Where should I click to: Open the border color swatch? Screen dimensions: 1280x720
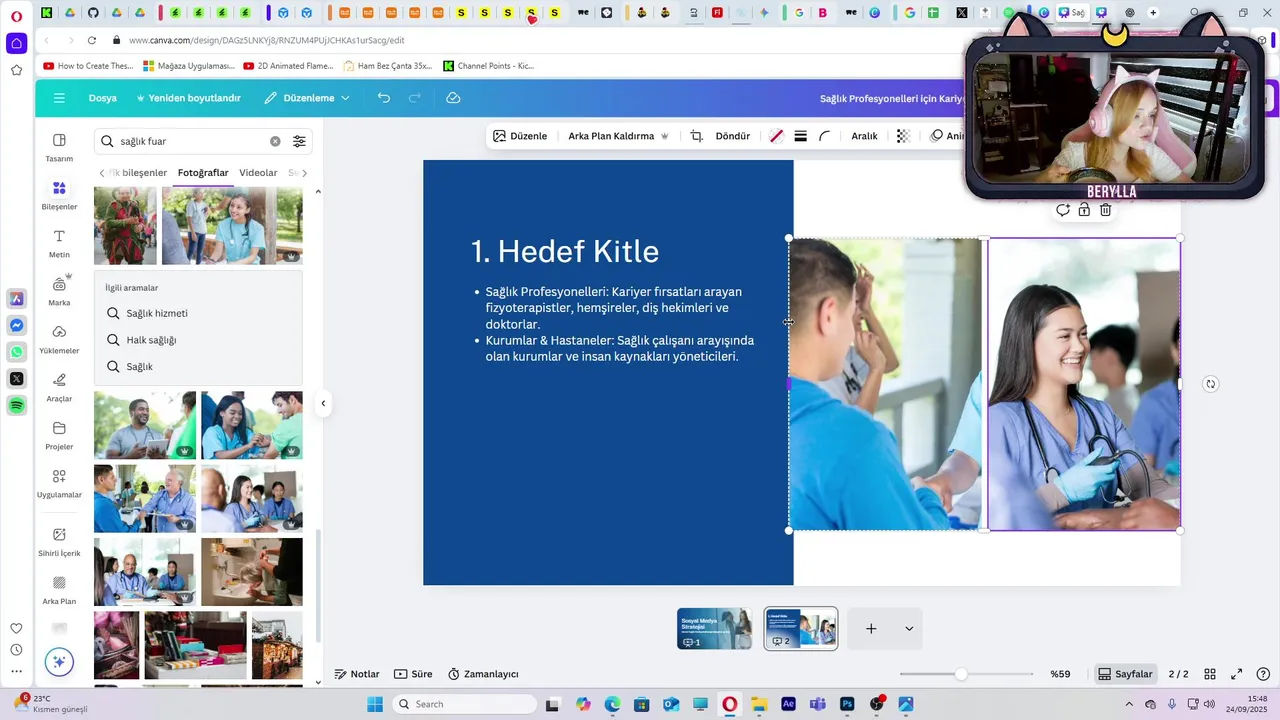776,136
